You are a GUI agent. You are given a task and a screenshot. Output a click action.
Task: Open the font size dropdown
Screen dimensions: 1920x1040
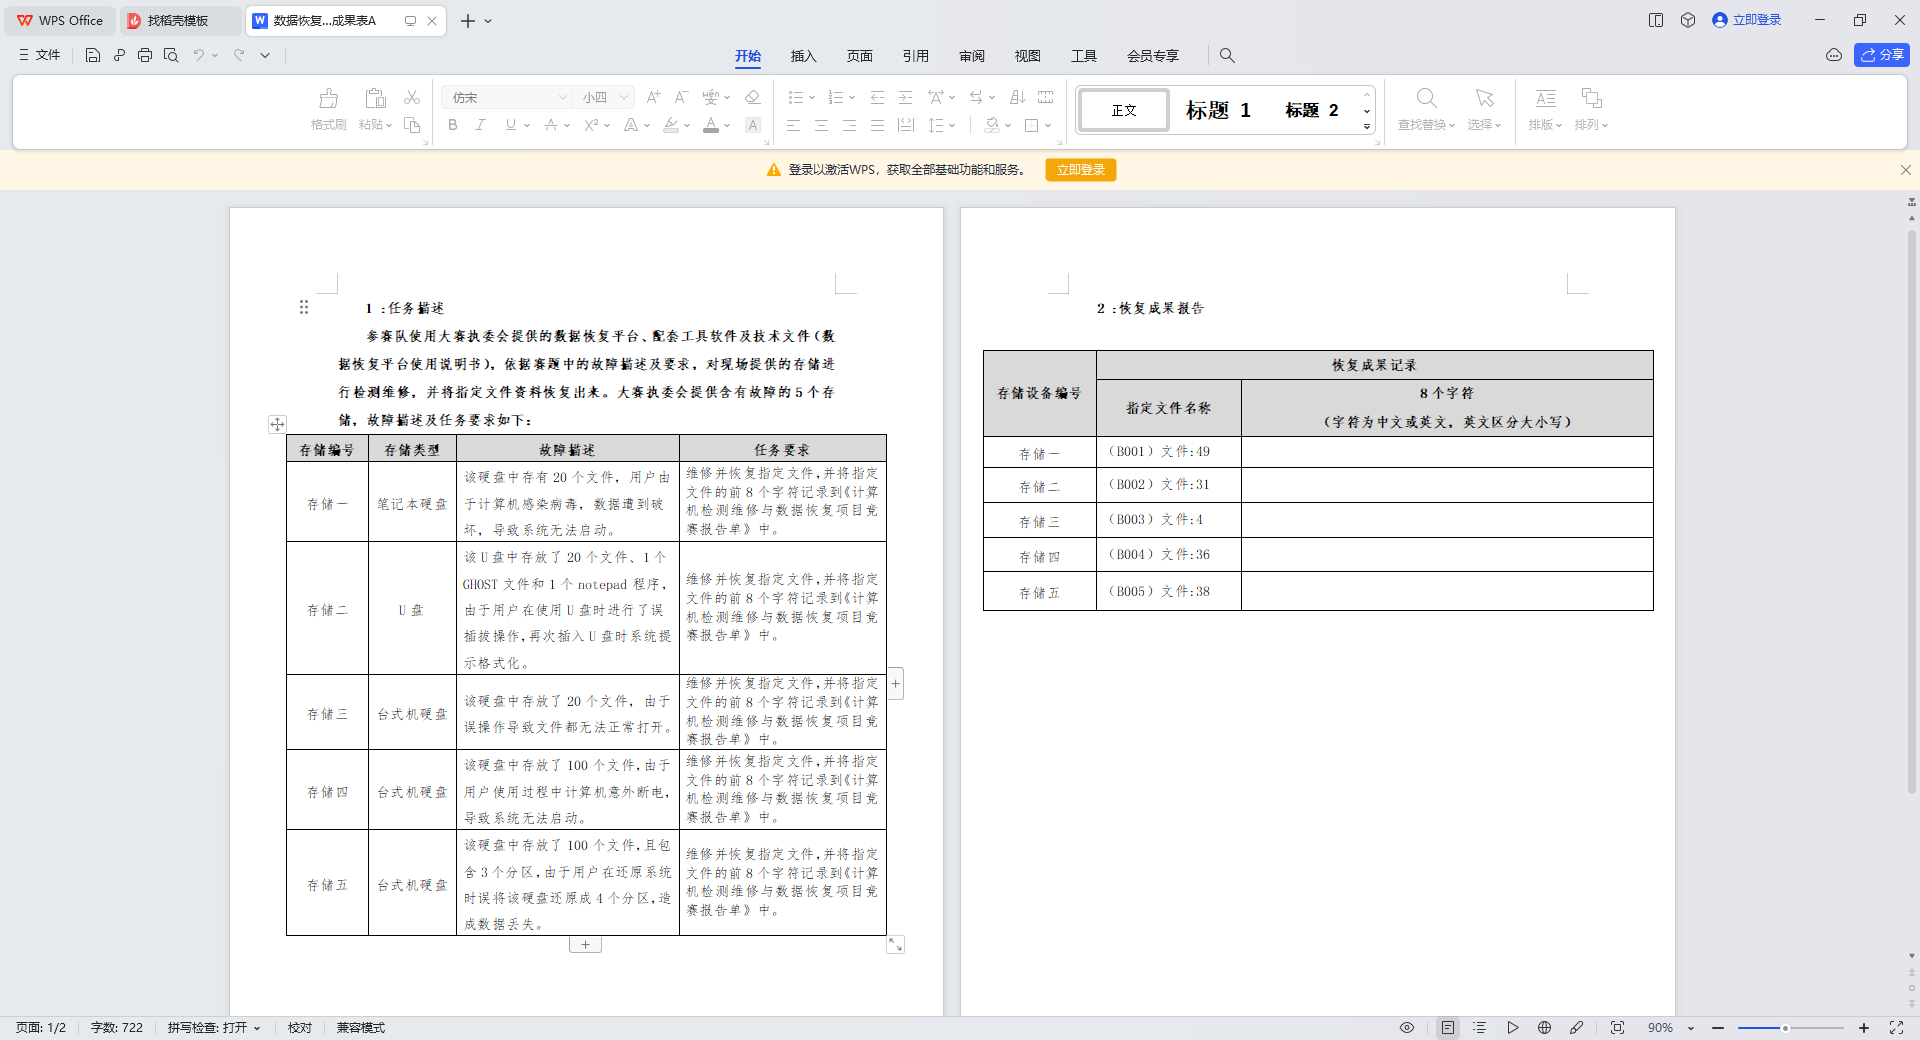[624, 97]
